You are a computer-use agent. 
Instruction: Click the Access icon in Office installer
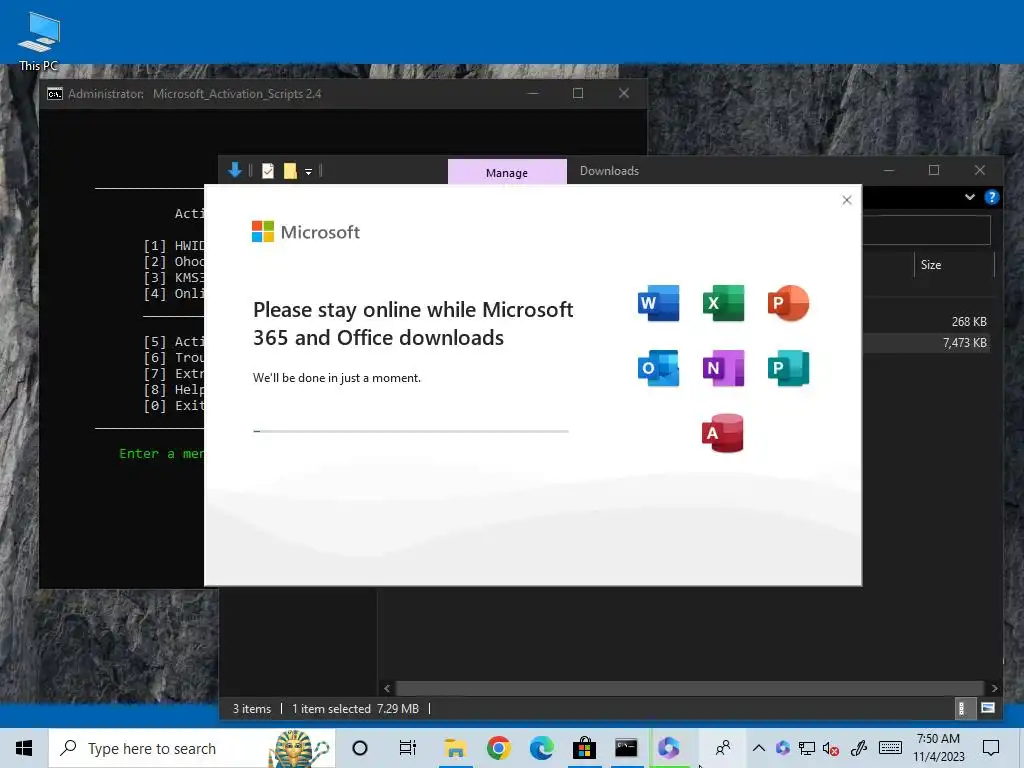723,433
